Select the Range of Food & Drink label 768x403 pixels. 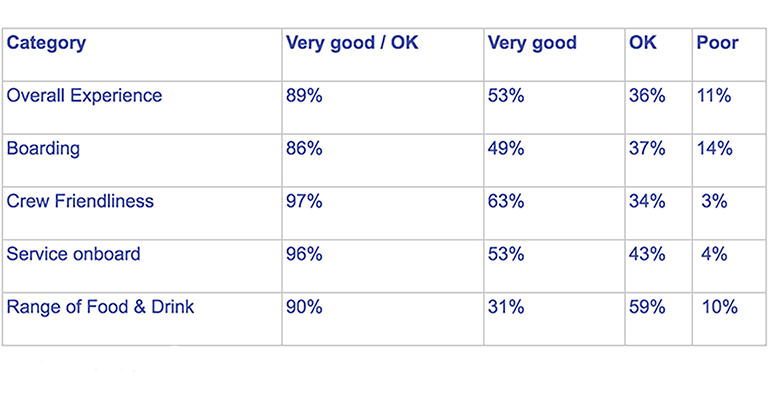[x=100, y=307]
